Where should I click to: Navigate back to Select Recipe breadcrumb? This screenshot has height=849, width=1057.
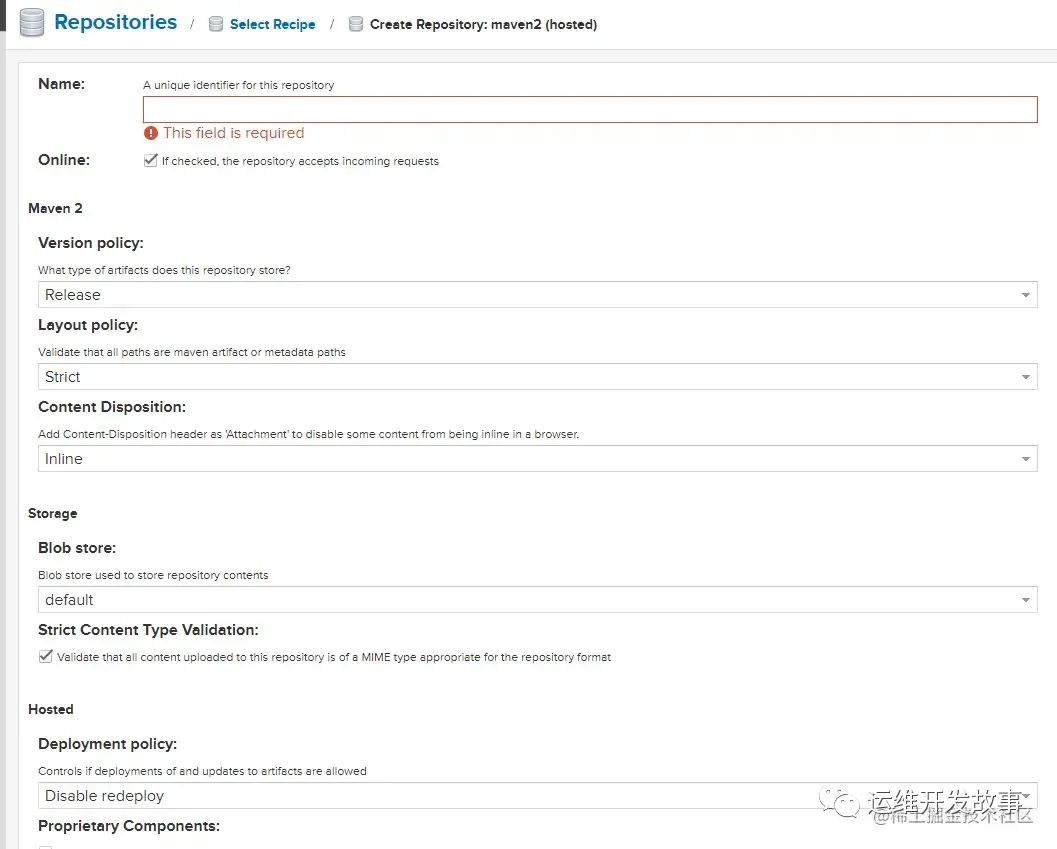coord(272,25)
